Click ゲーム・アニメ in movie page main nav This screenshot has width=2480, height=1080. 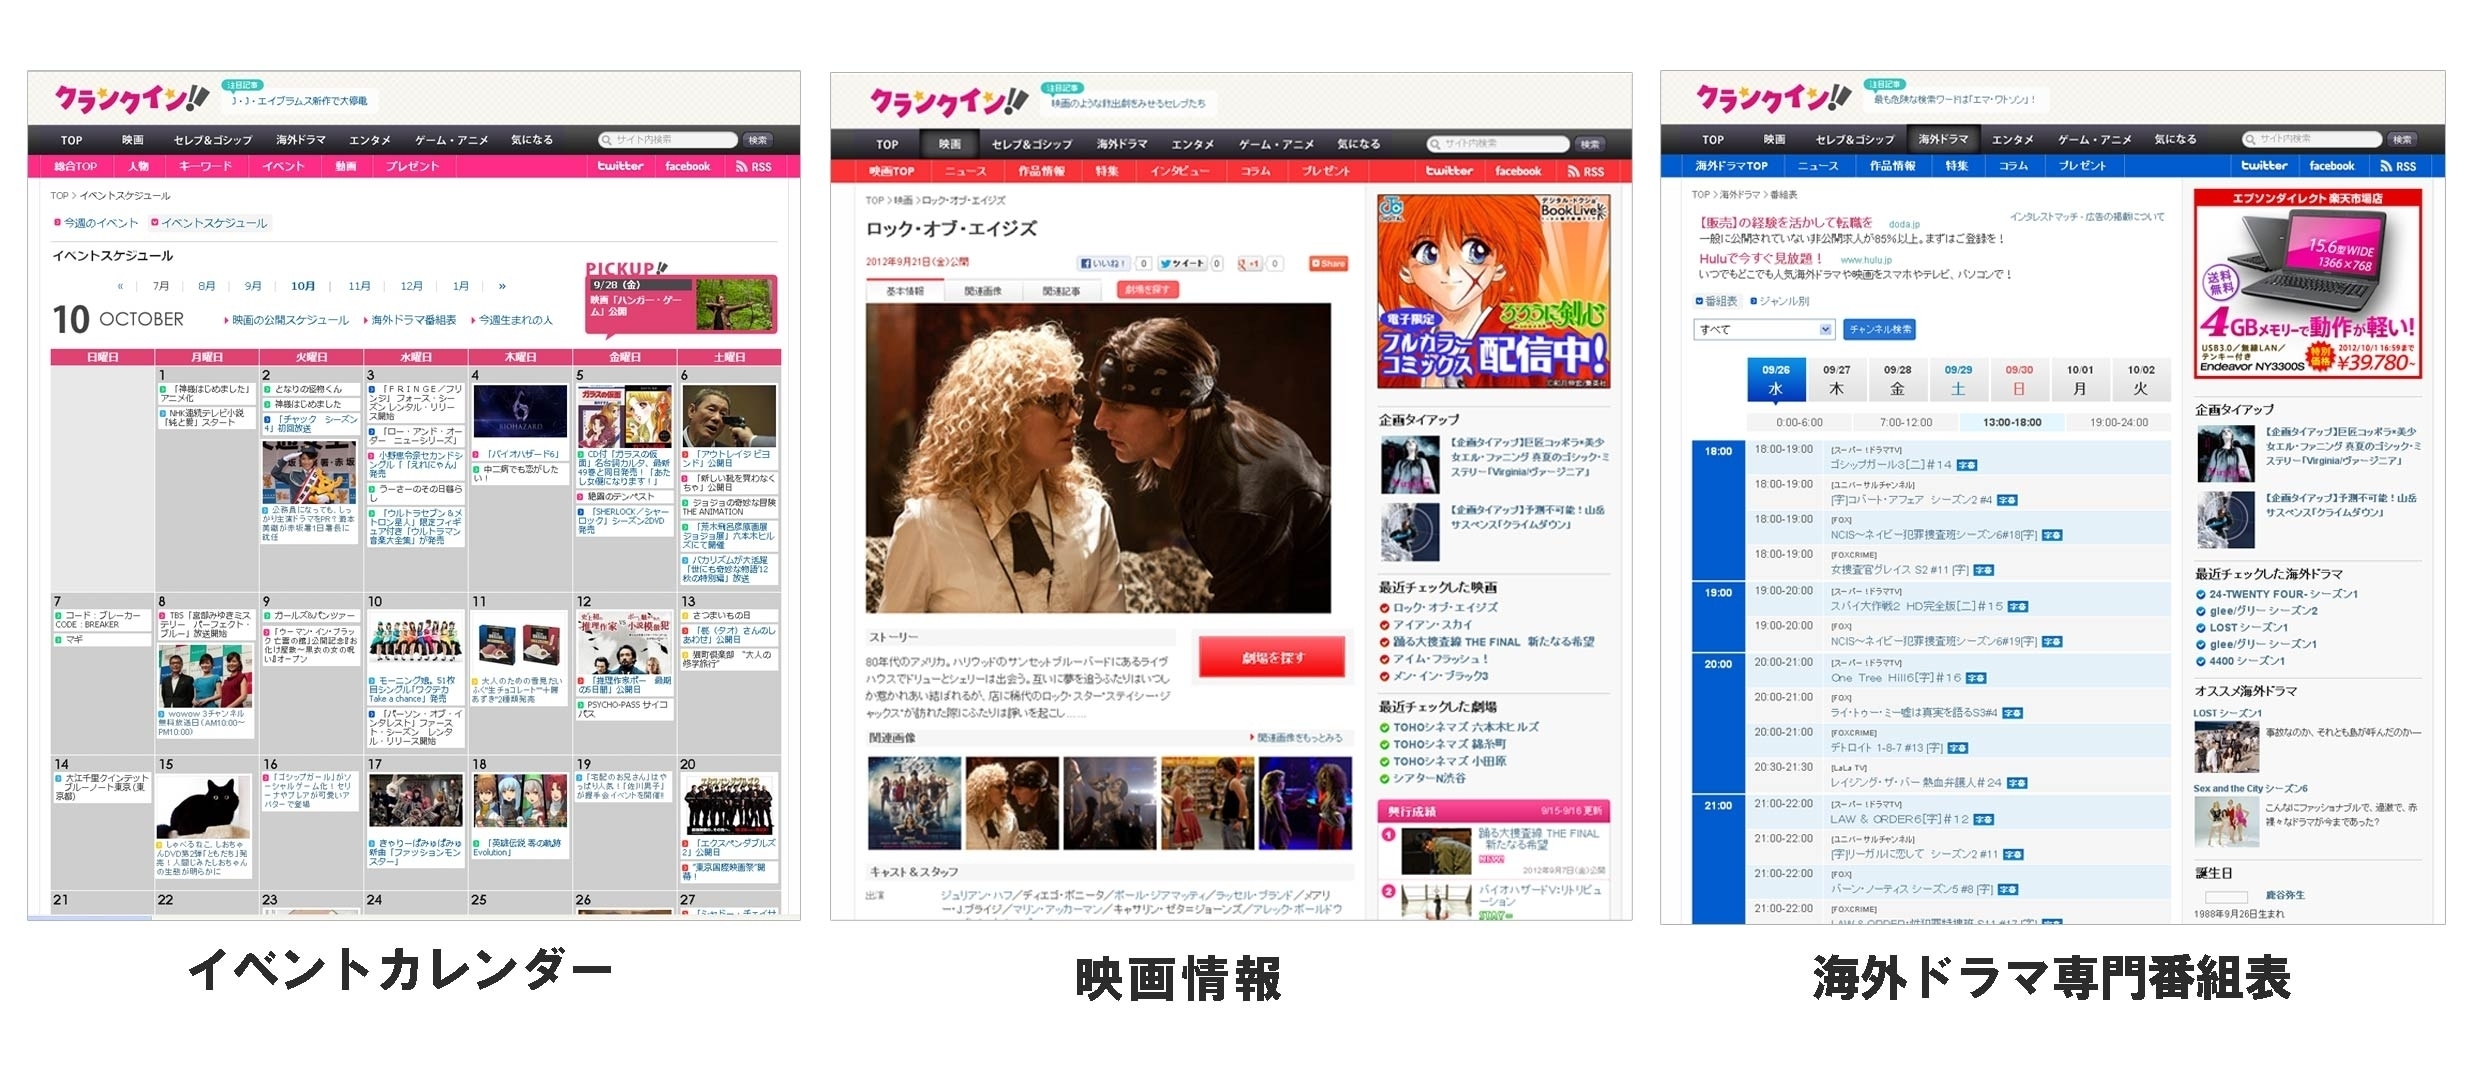1276,144
